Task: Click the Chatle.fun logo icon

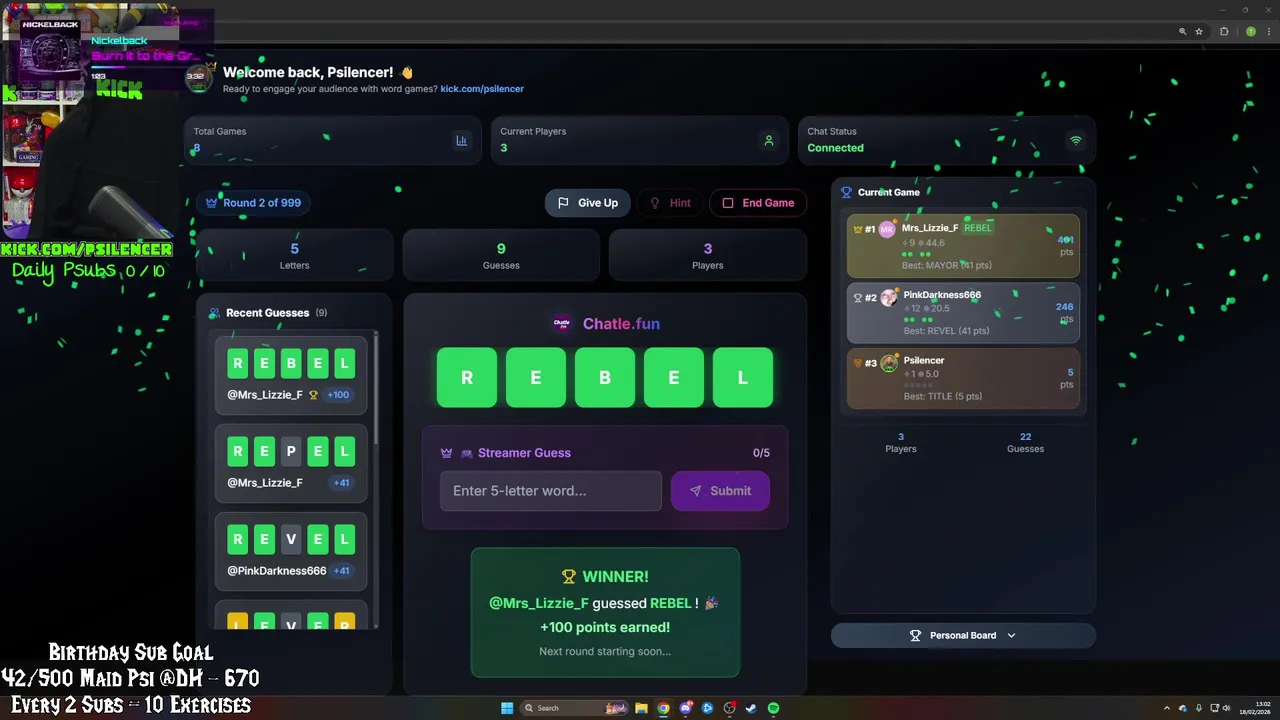Action: point(562,323)
